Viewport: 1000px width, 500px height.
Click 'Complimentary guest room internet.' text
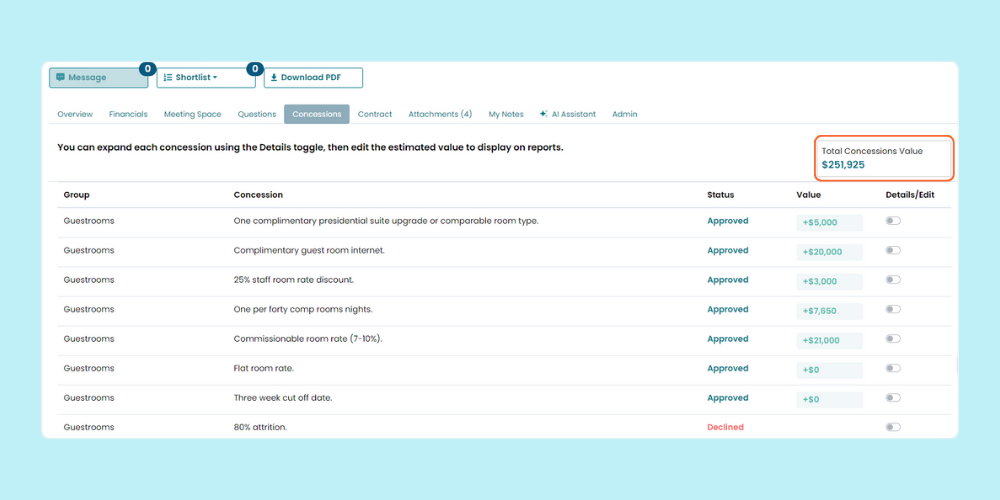(x=309, y=251)
